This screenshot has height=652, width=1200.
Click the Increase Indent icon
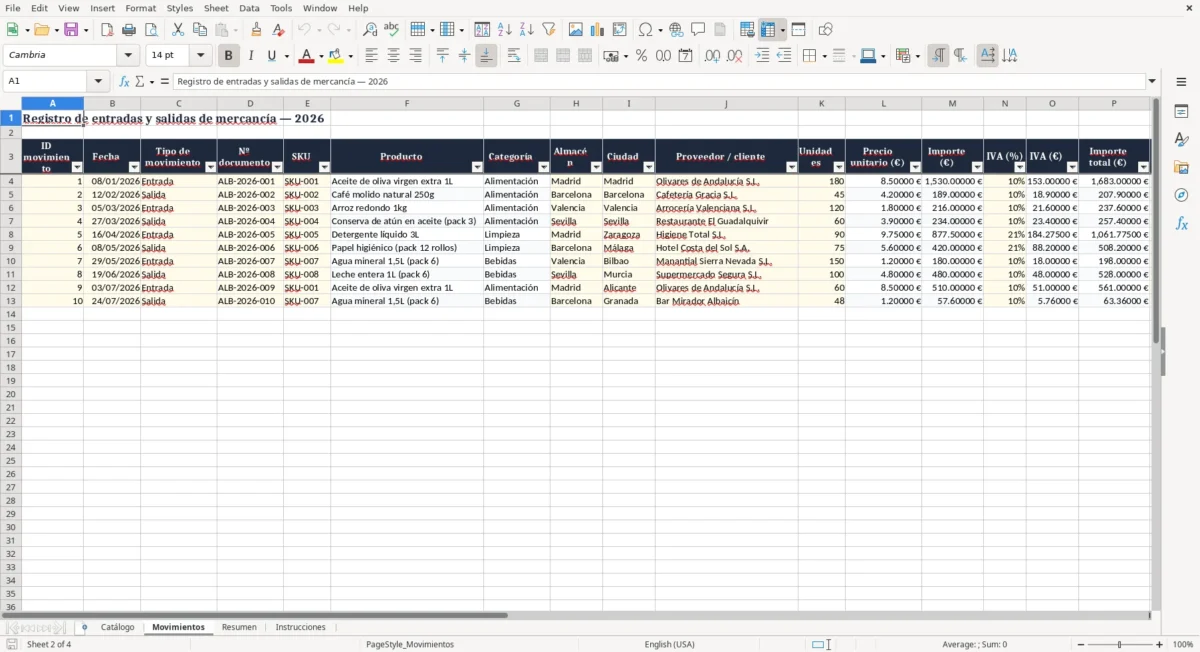tap(763, 56)
